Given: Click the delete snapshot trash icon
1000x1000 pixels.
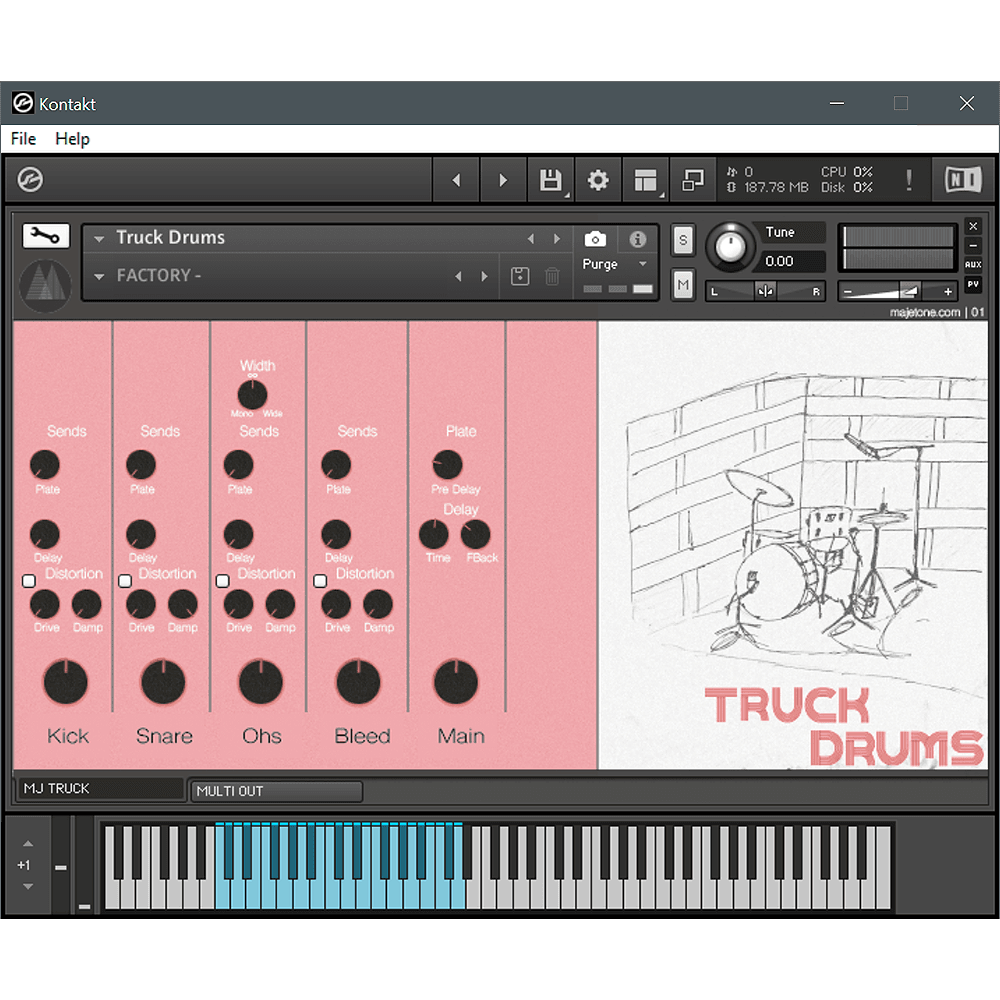Looking at the screenshot, I should point(552,276).
